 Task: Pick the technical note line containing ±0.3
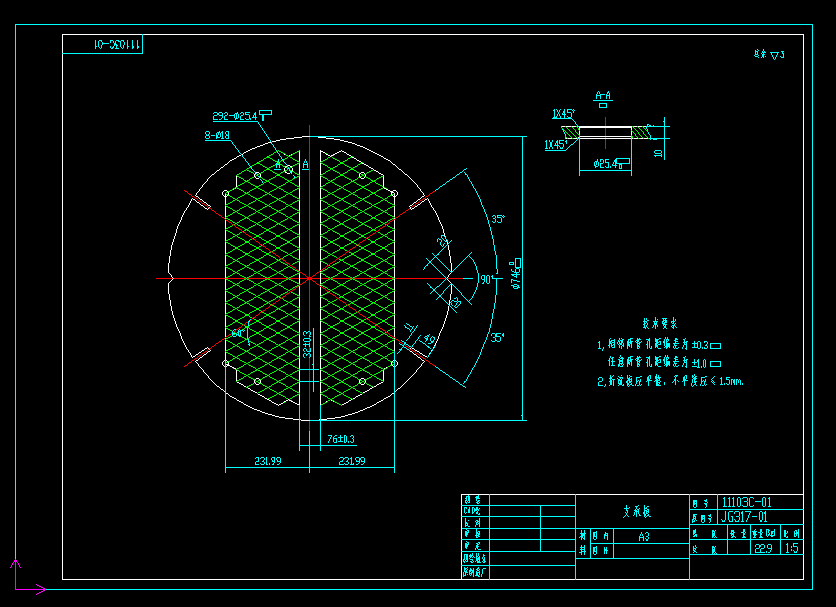click(659, 345)
